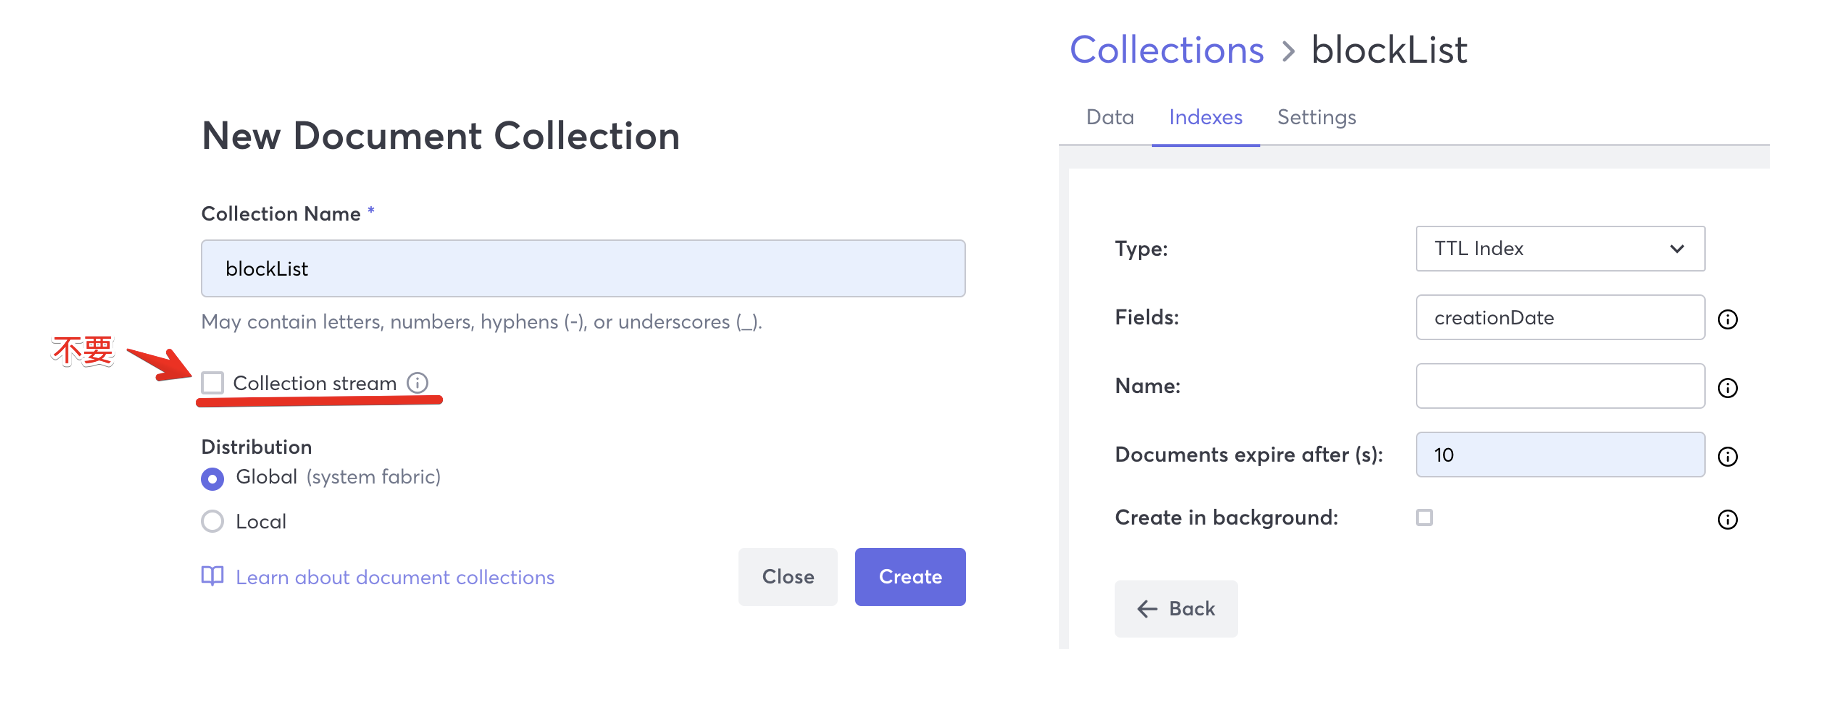Click info icon beside Name input
The width and height of the screenshot is (1832, 708).
[1727, 388]
